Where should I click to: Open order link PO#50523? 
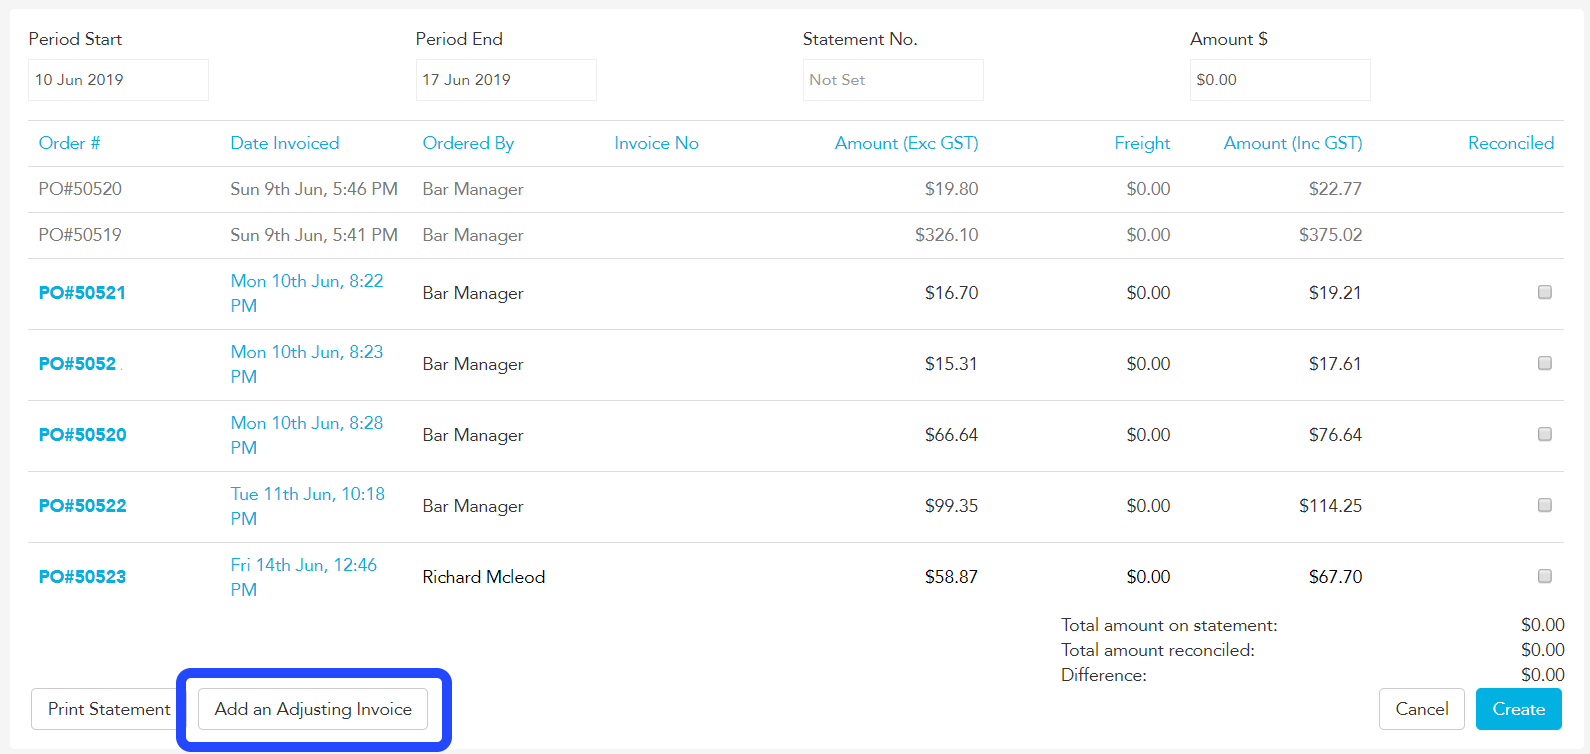click(x=82, y=577)
